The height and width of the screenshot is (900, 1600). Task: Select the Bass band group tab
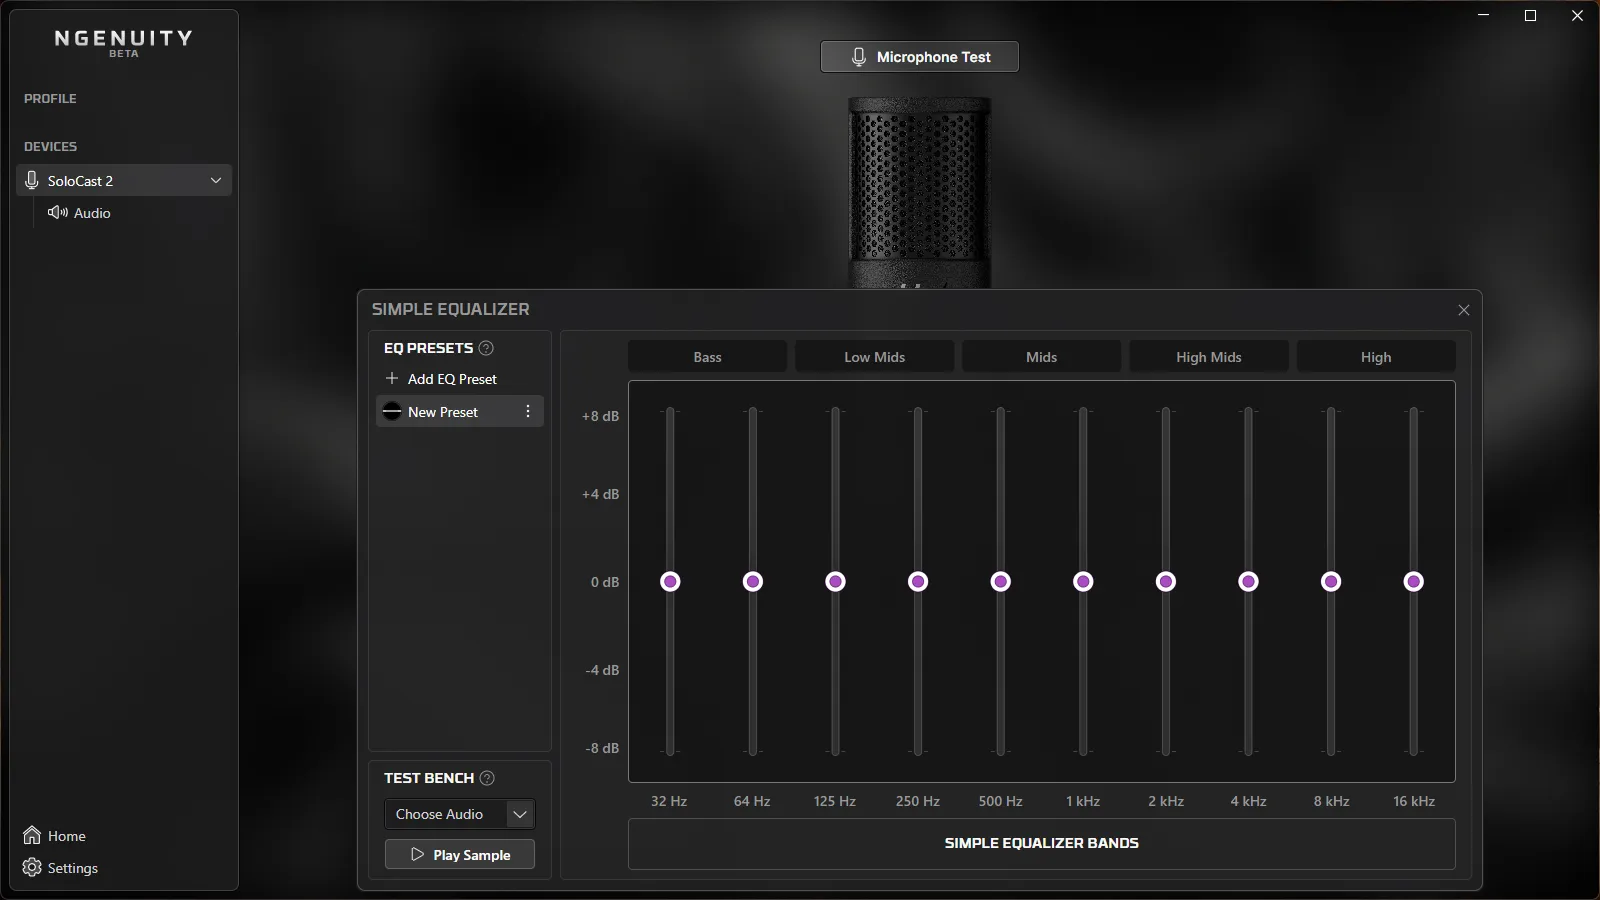[x=707, y=357]
